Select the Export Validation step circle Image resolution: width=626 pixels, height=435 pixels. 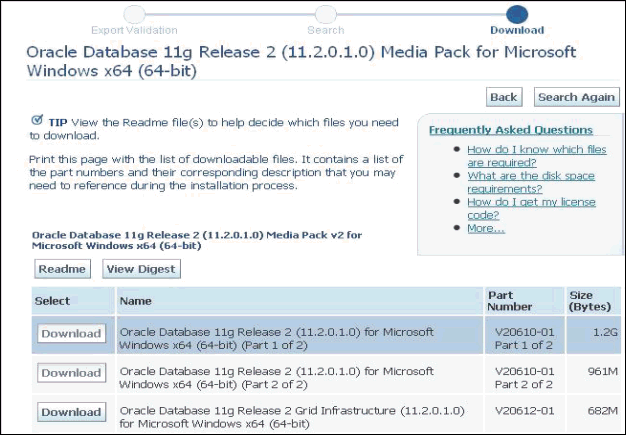pyautogui.click(x=135, y=14)
